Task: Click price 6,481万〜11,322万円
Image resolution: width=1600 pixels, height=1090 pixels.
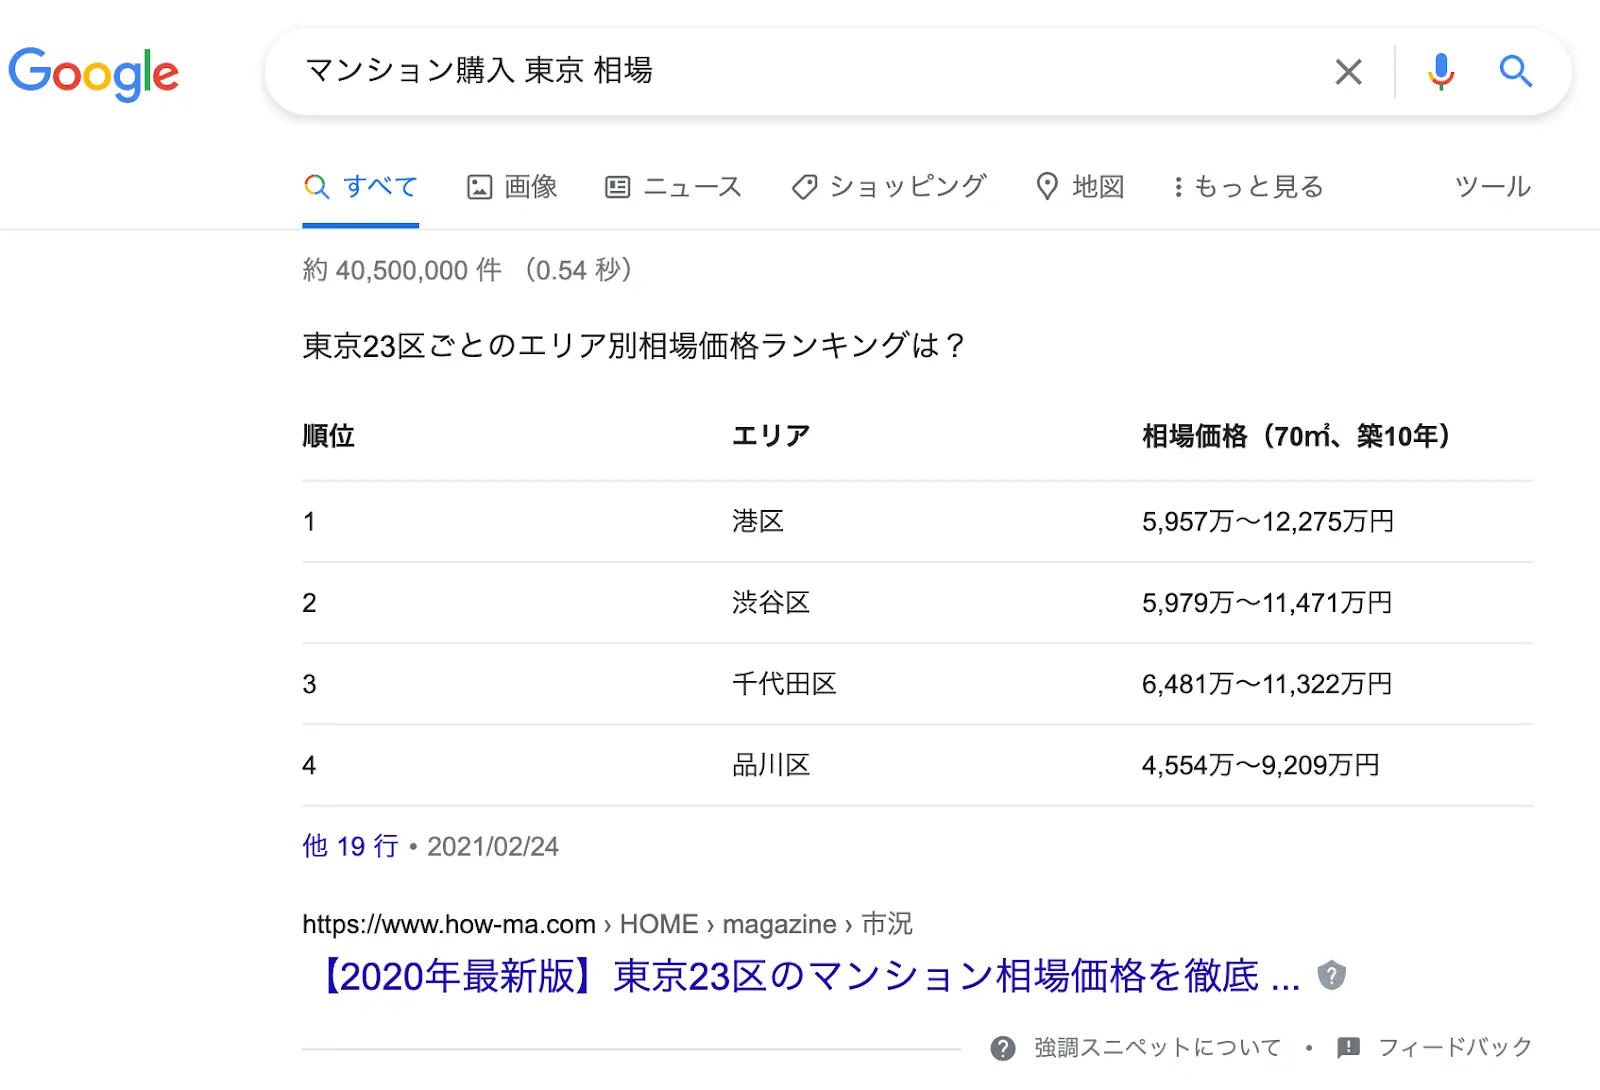Action: [1267, 684]
